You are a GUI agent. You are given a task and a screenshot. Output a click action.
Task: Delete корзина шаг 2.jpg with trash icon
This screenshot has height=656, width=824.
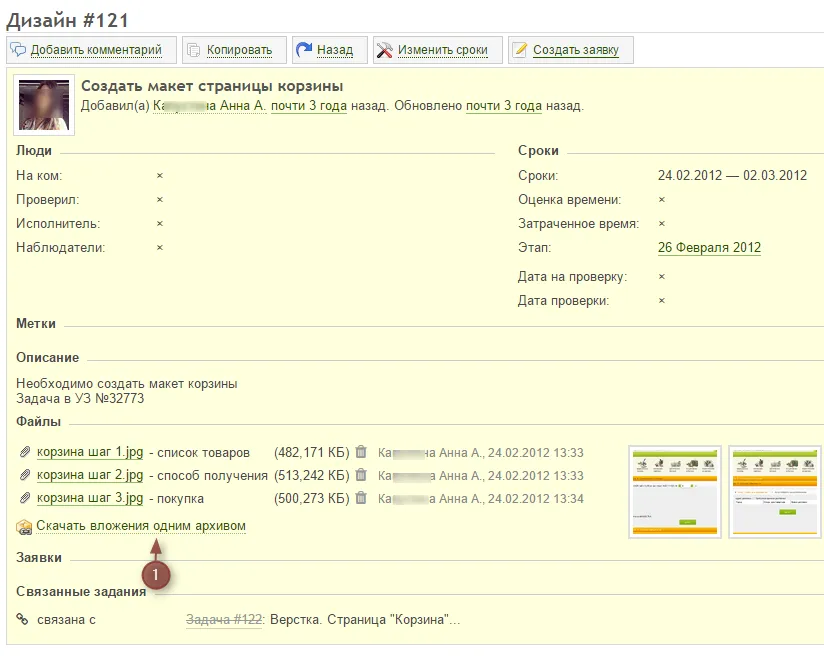tap(361, 475)
